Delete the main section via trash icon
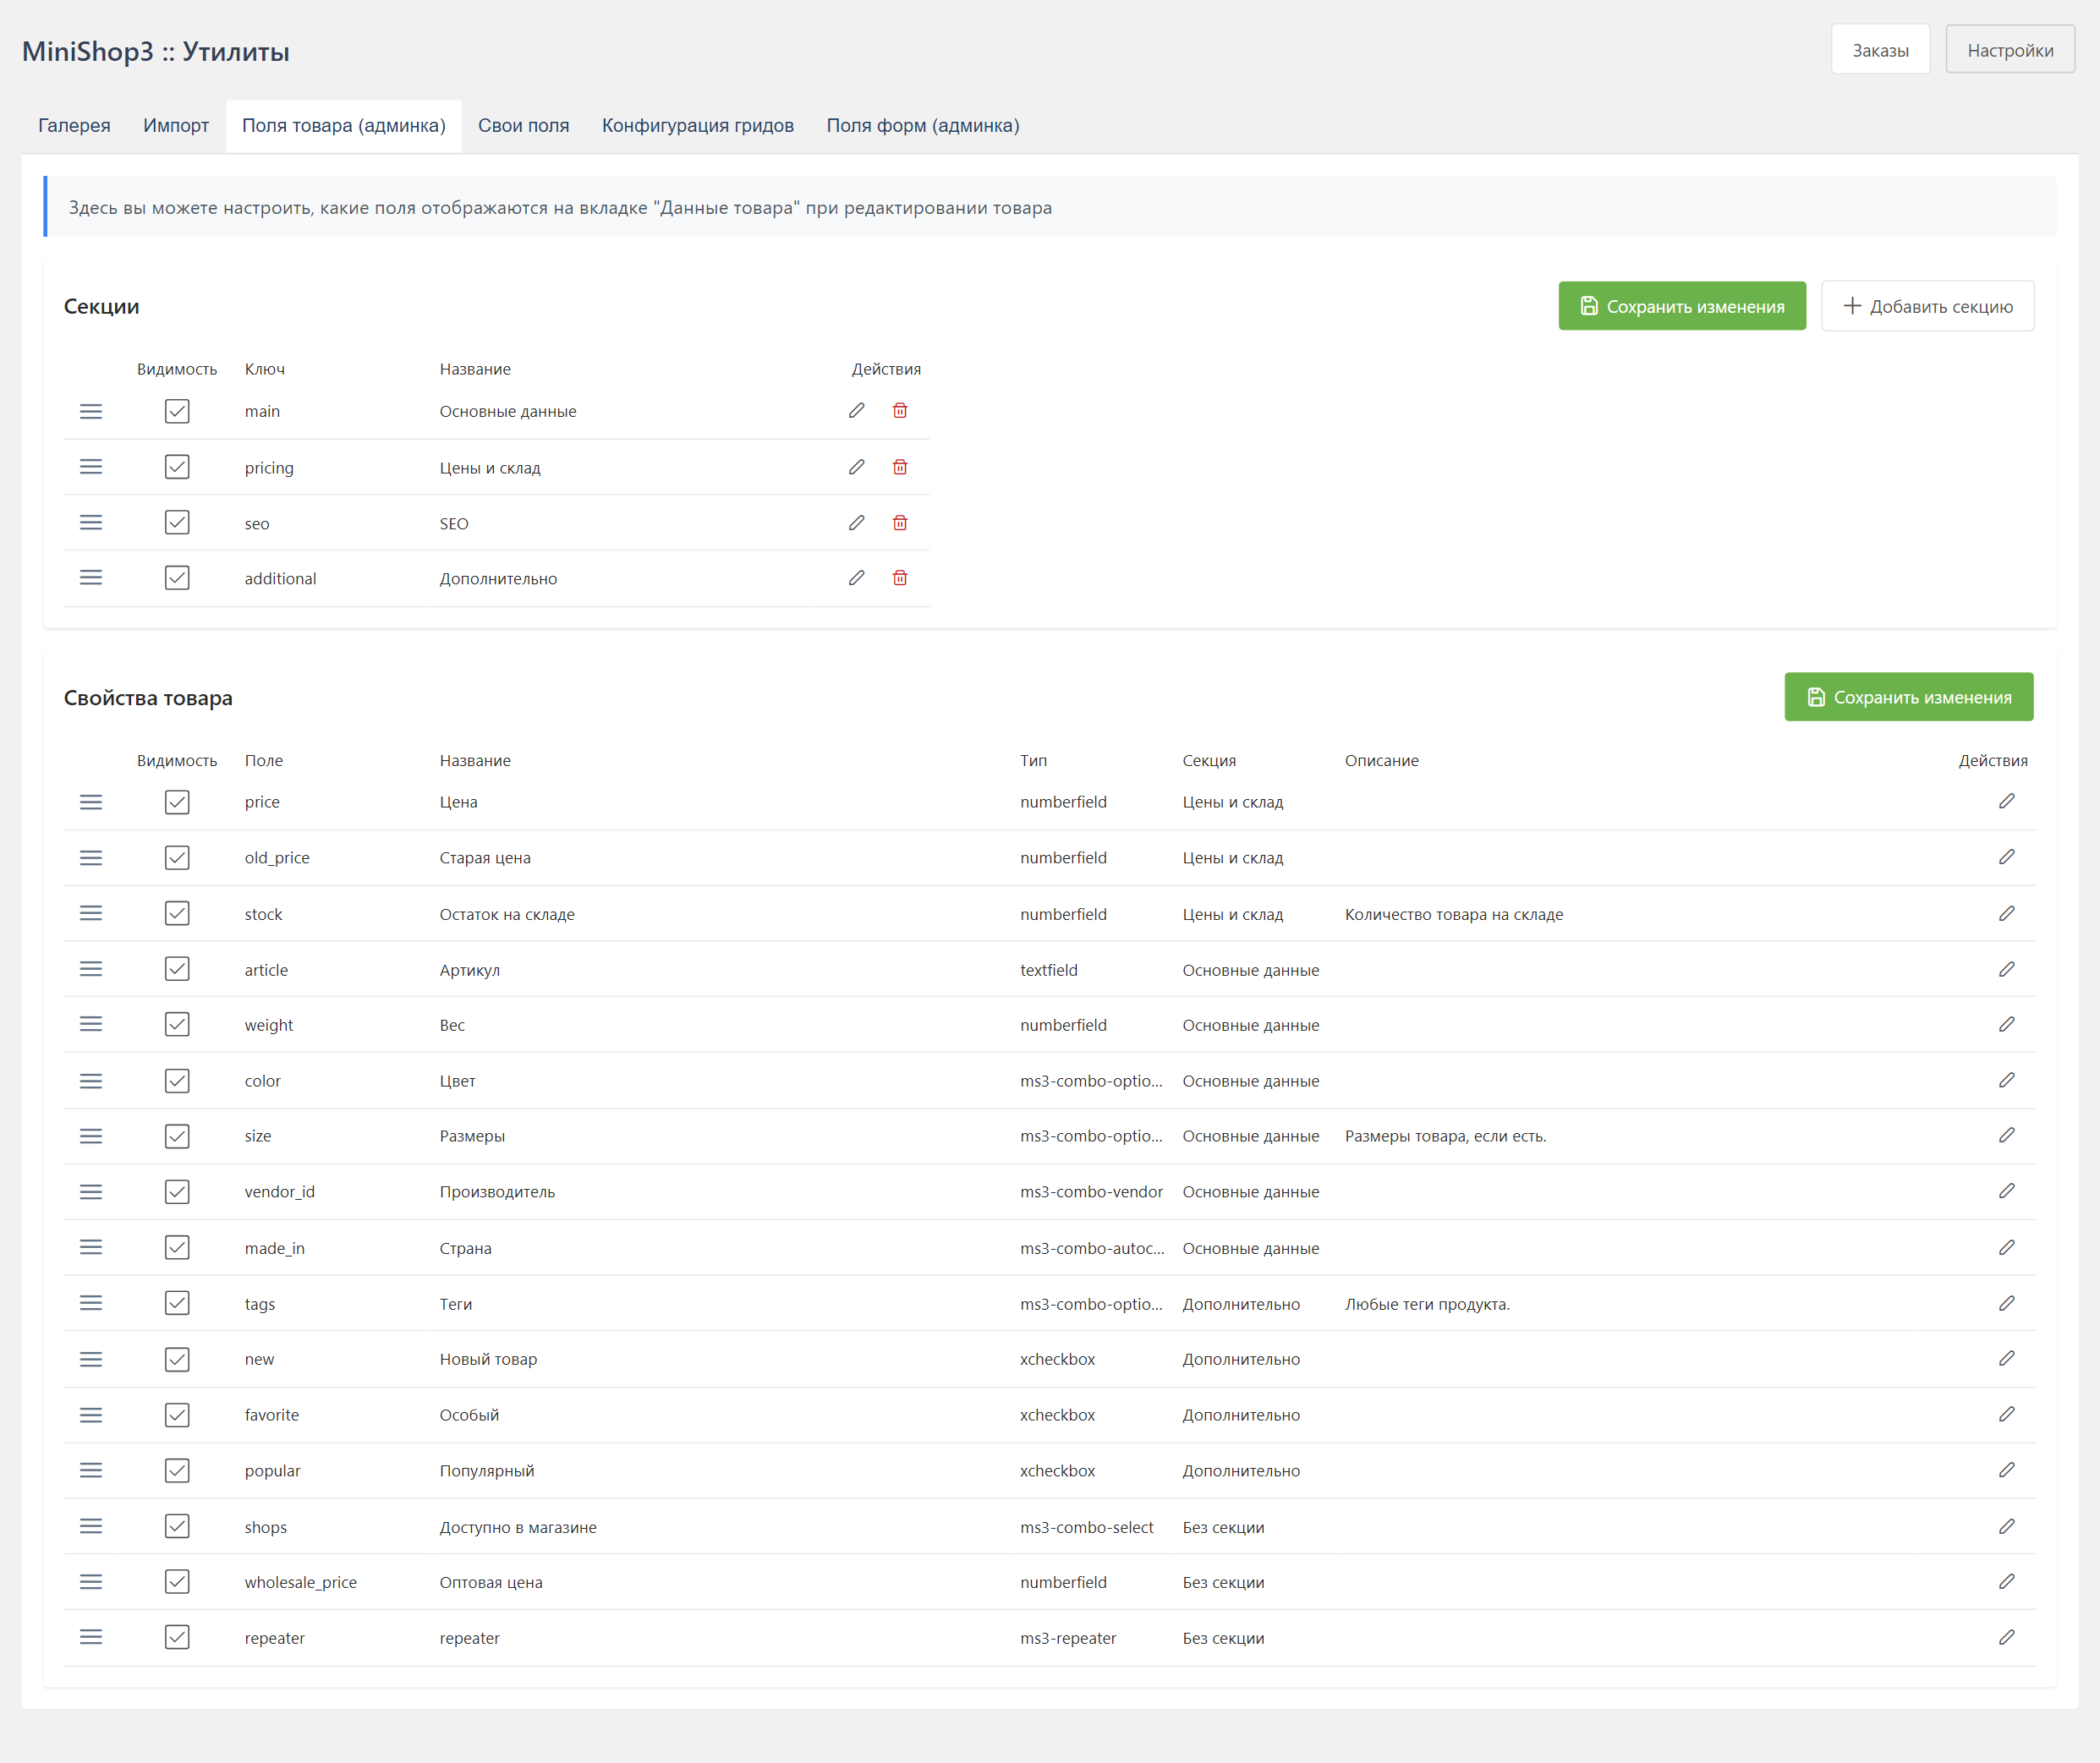2100x1763 pixels. coord(900,411)
